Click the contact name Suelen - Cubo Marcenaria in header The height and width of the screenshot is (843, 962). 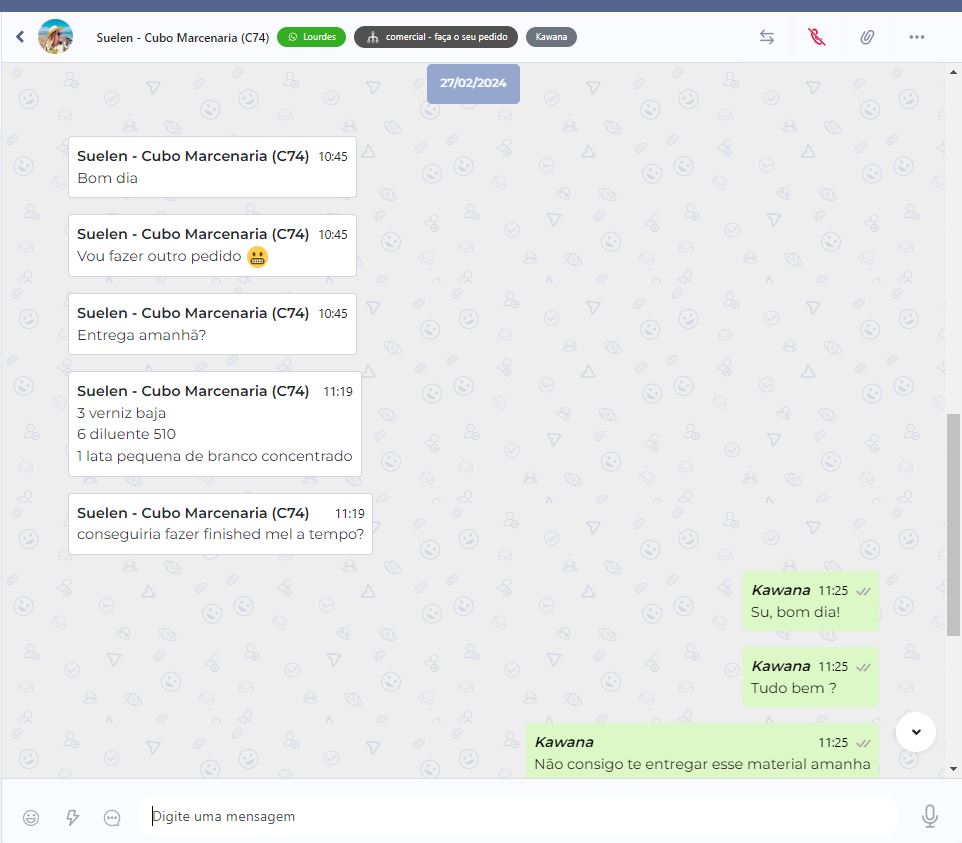pyautogui.click(x=182, y=38)
